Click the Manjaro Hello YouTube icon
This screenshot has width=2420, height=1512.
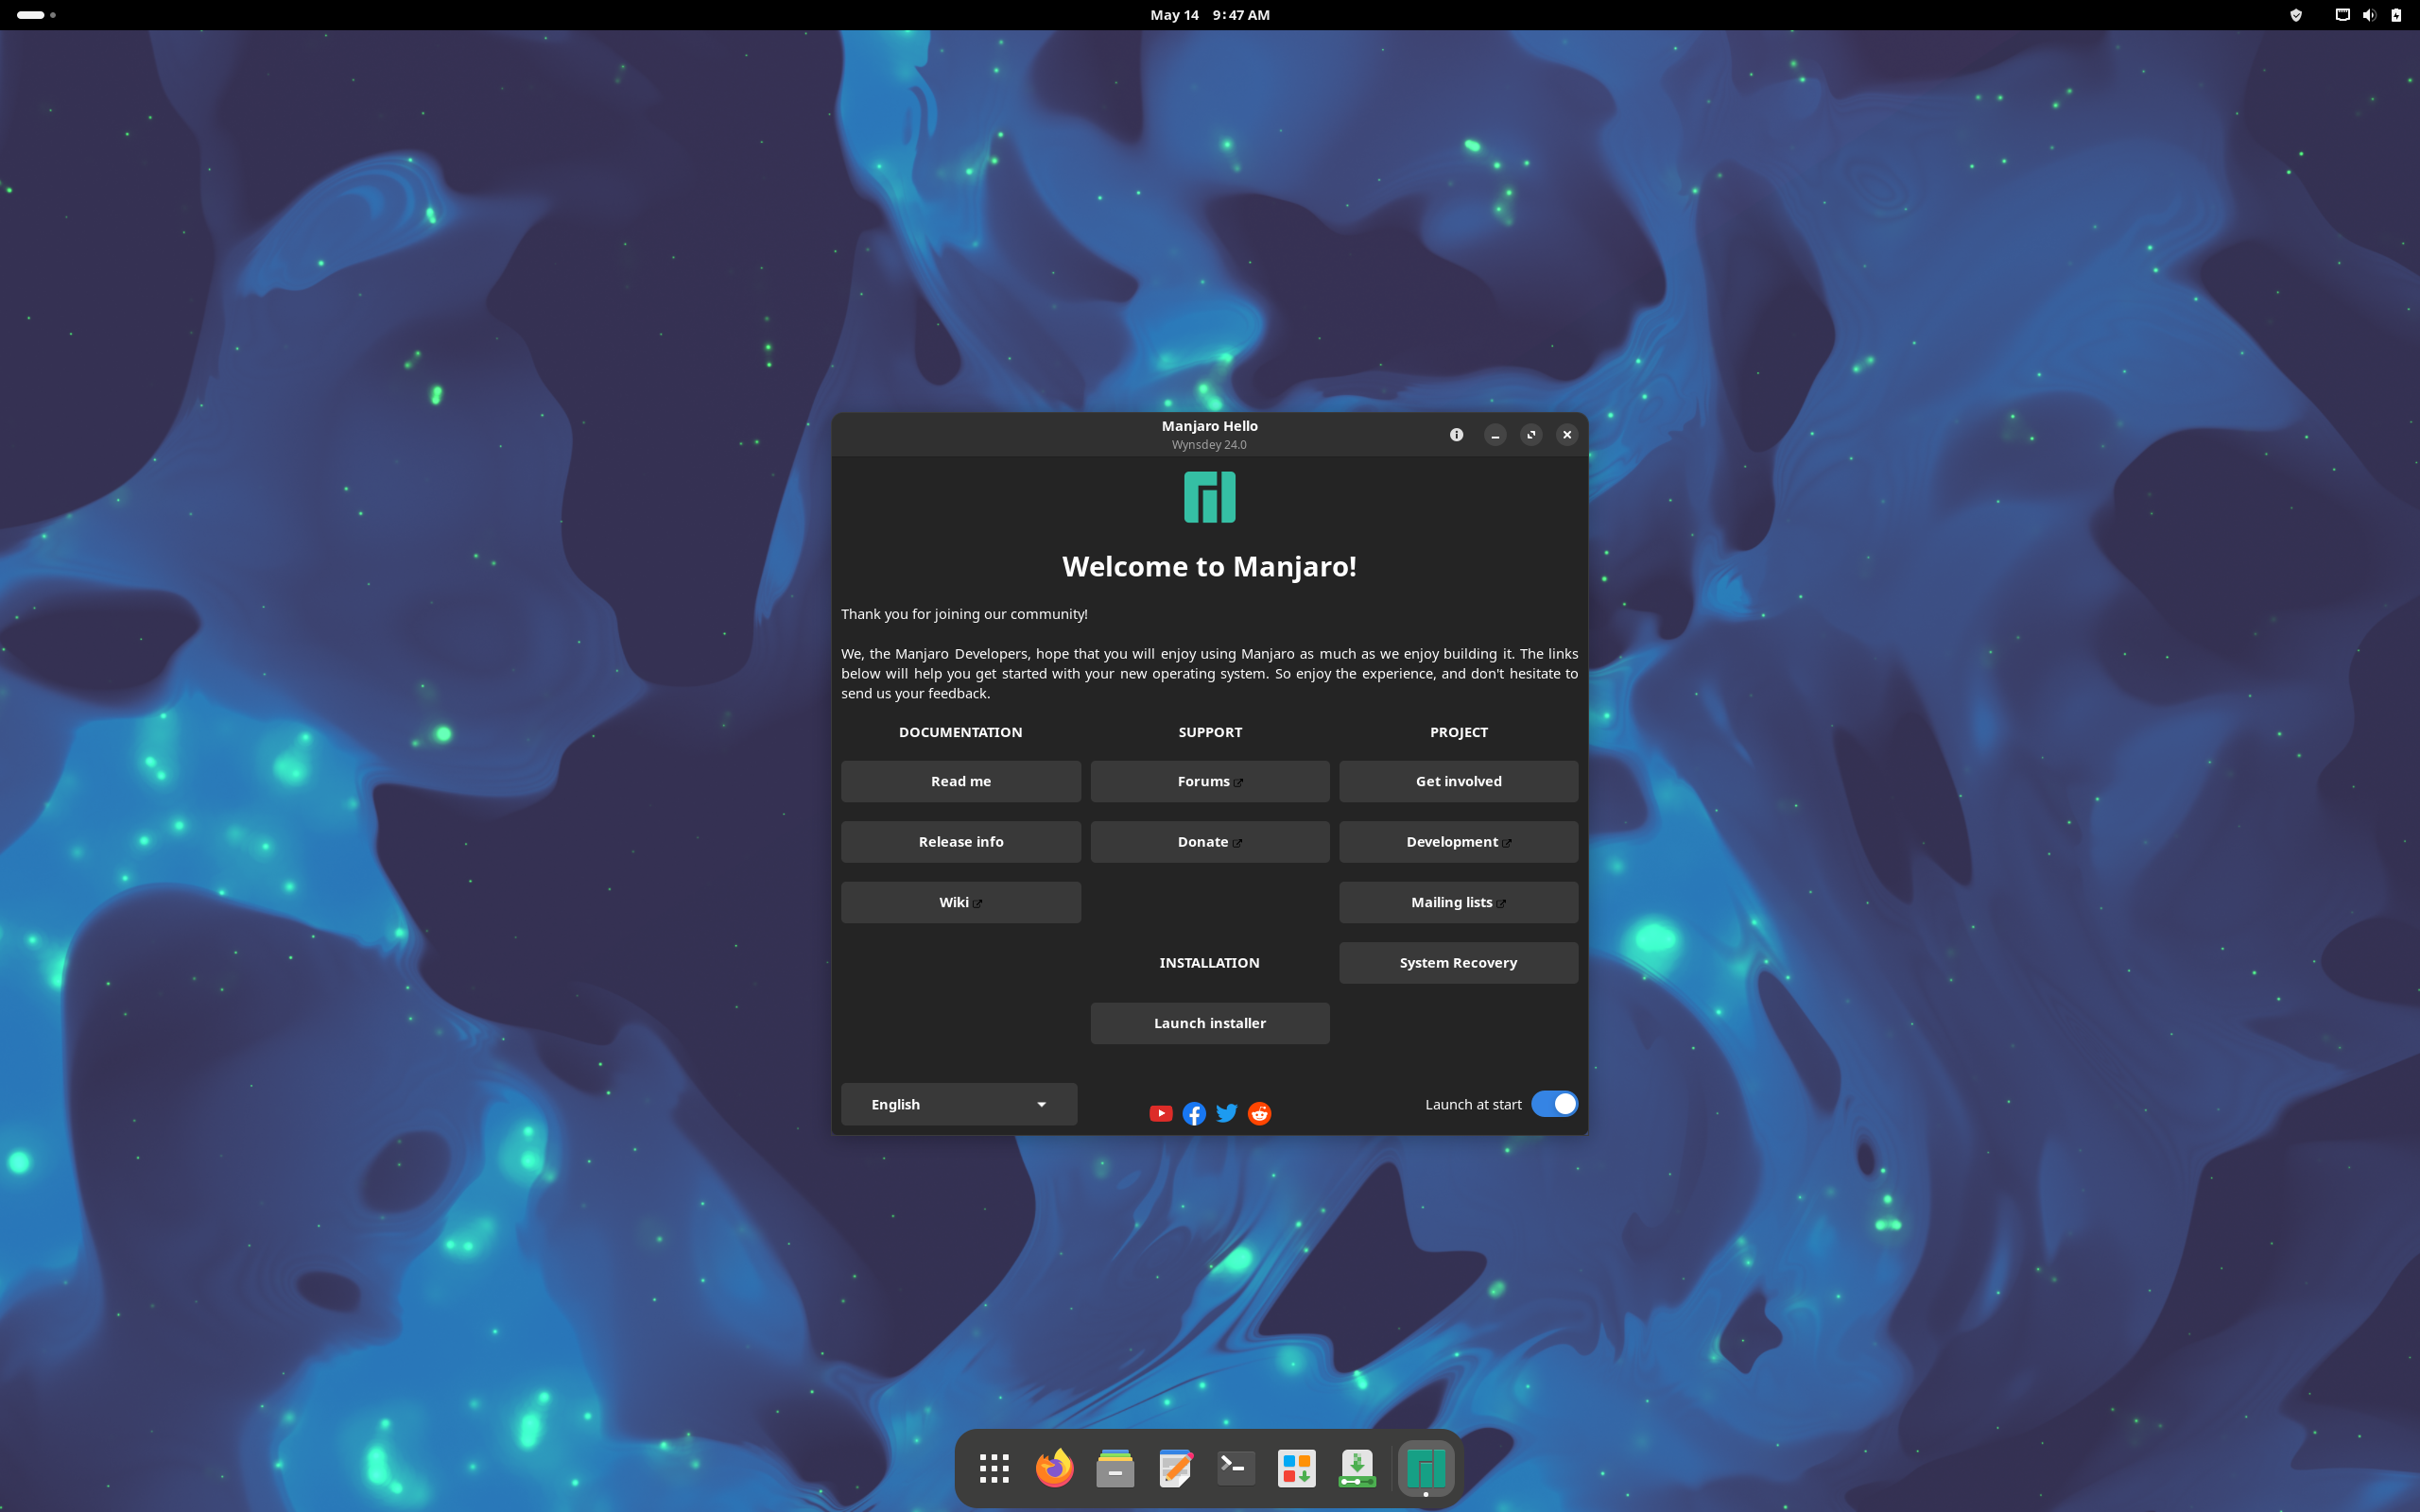pos(1160,1113)
